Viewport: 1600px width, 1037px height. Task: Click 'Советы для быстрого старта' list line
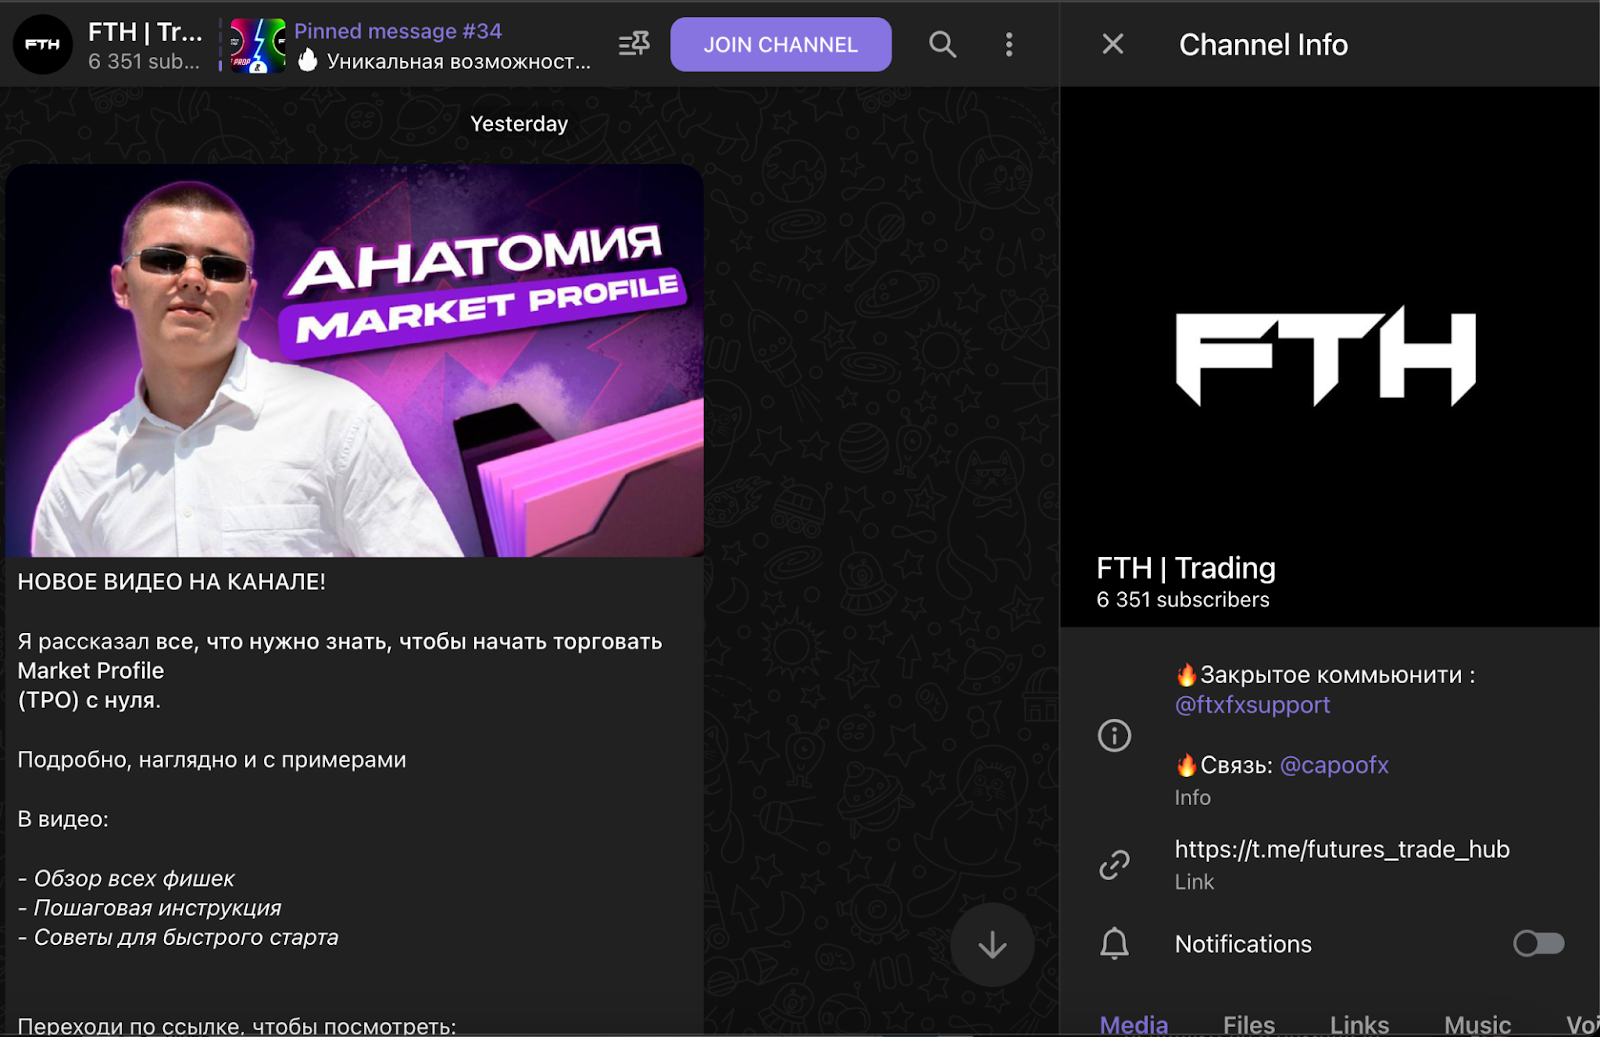click(178, 937)
